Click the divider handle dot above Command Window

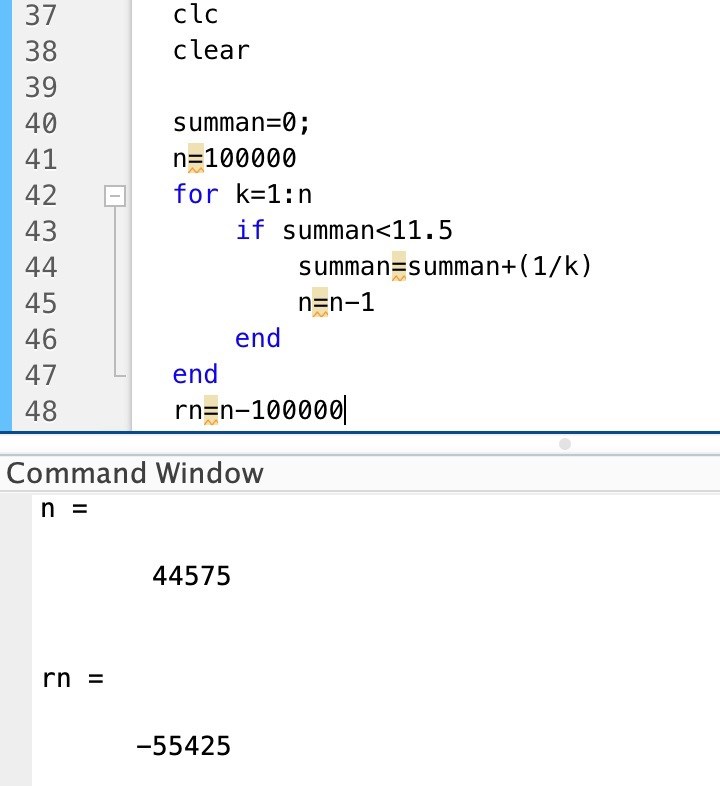coord(564,443)
